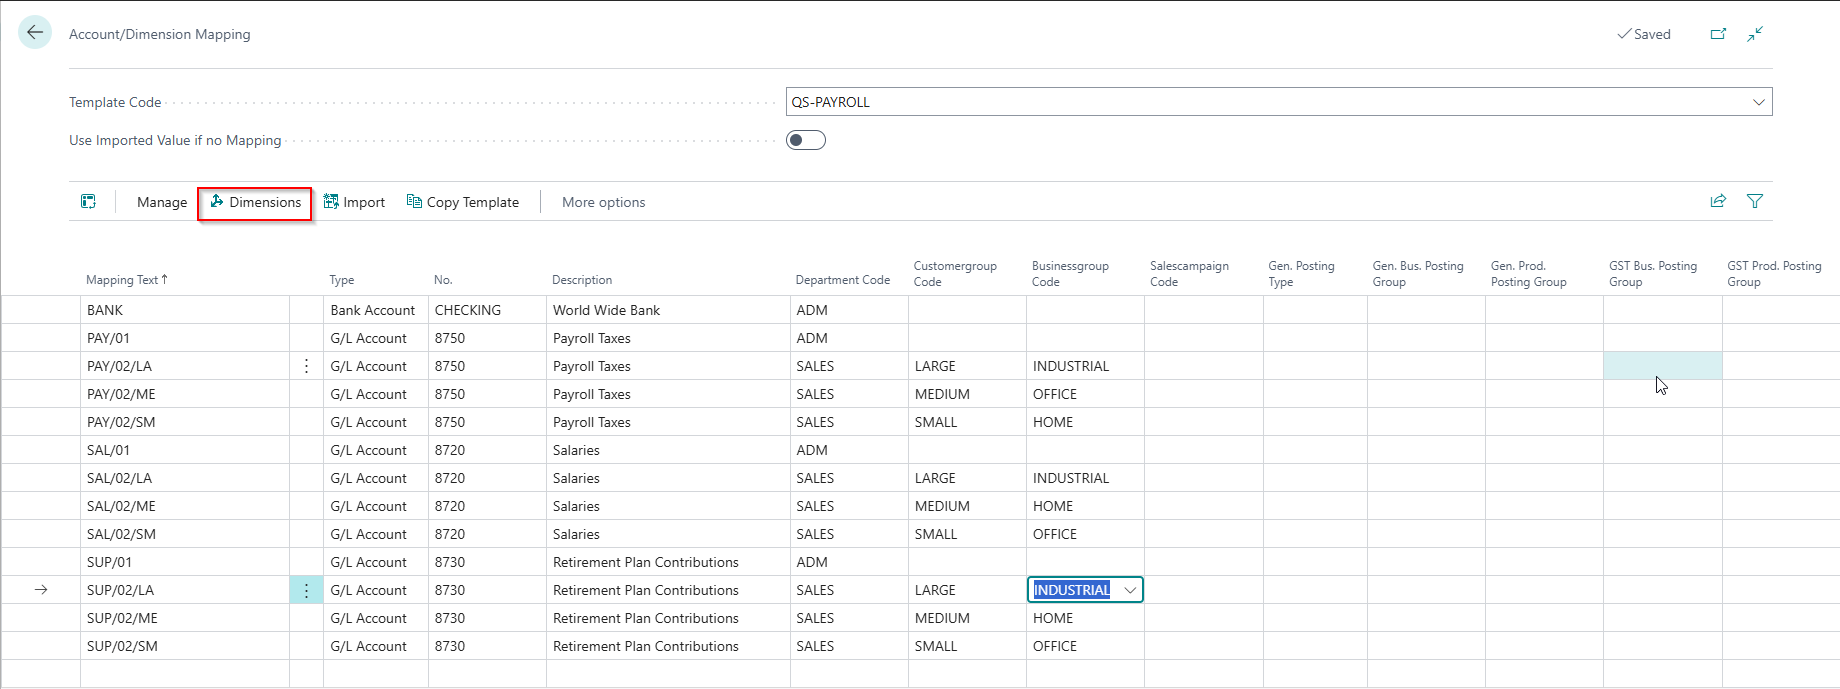
Task: Click the Department Code column header
Action: (842, 280)
